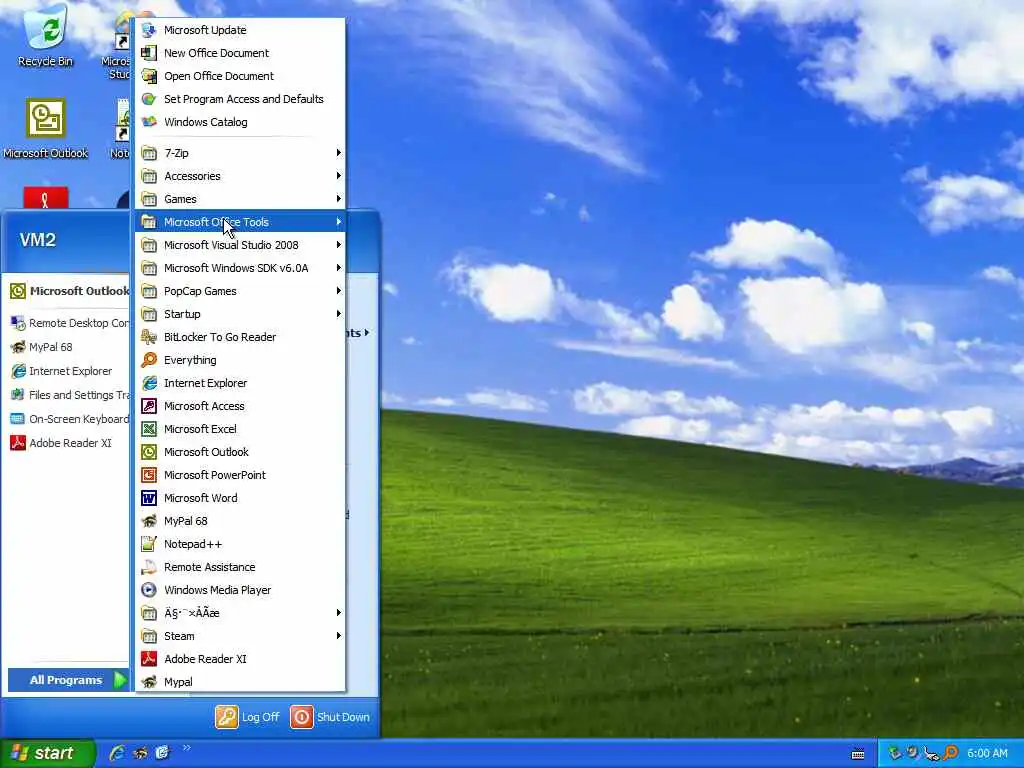The height and width of the screenshot is (768, 1024).
Task: Click the keyboard icon on the taskbar
Action: (858, 754)
